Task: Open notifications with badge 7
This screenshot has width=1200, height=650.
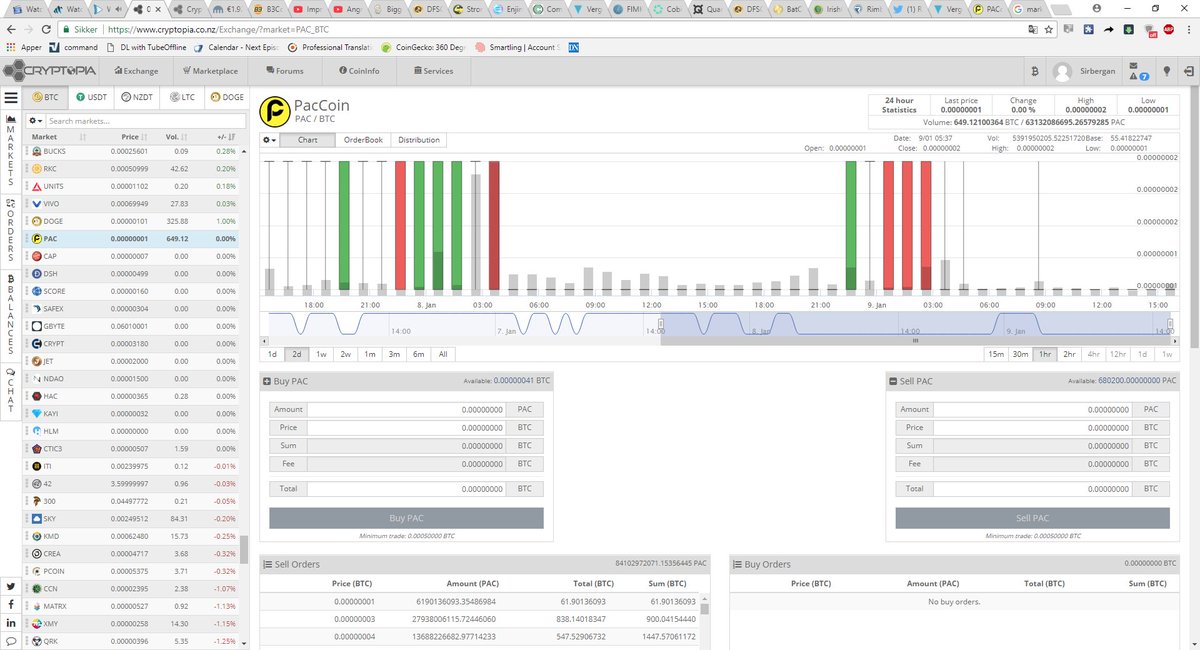Action: (1139, 71)
